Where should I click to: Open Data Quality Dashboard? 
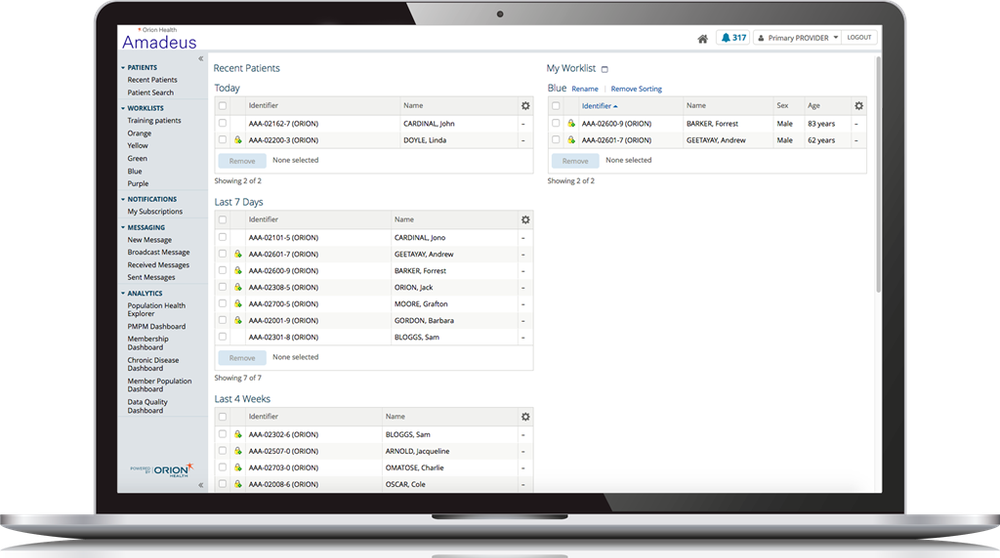(x=147, y=406)
